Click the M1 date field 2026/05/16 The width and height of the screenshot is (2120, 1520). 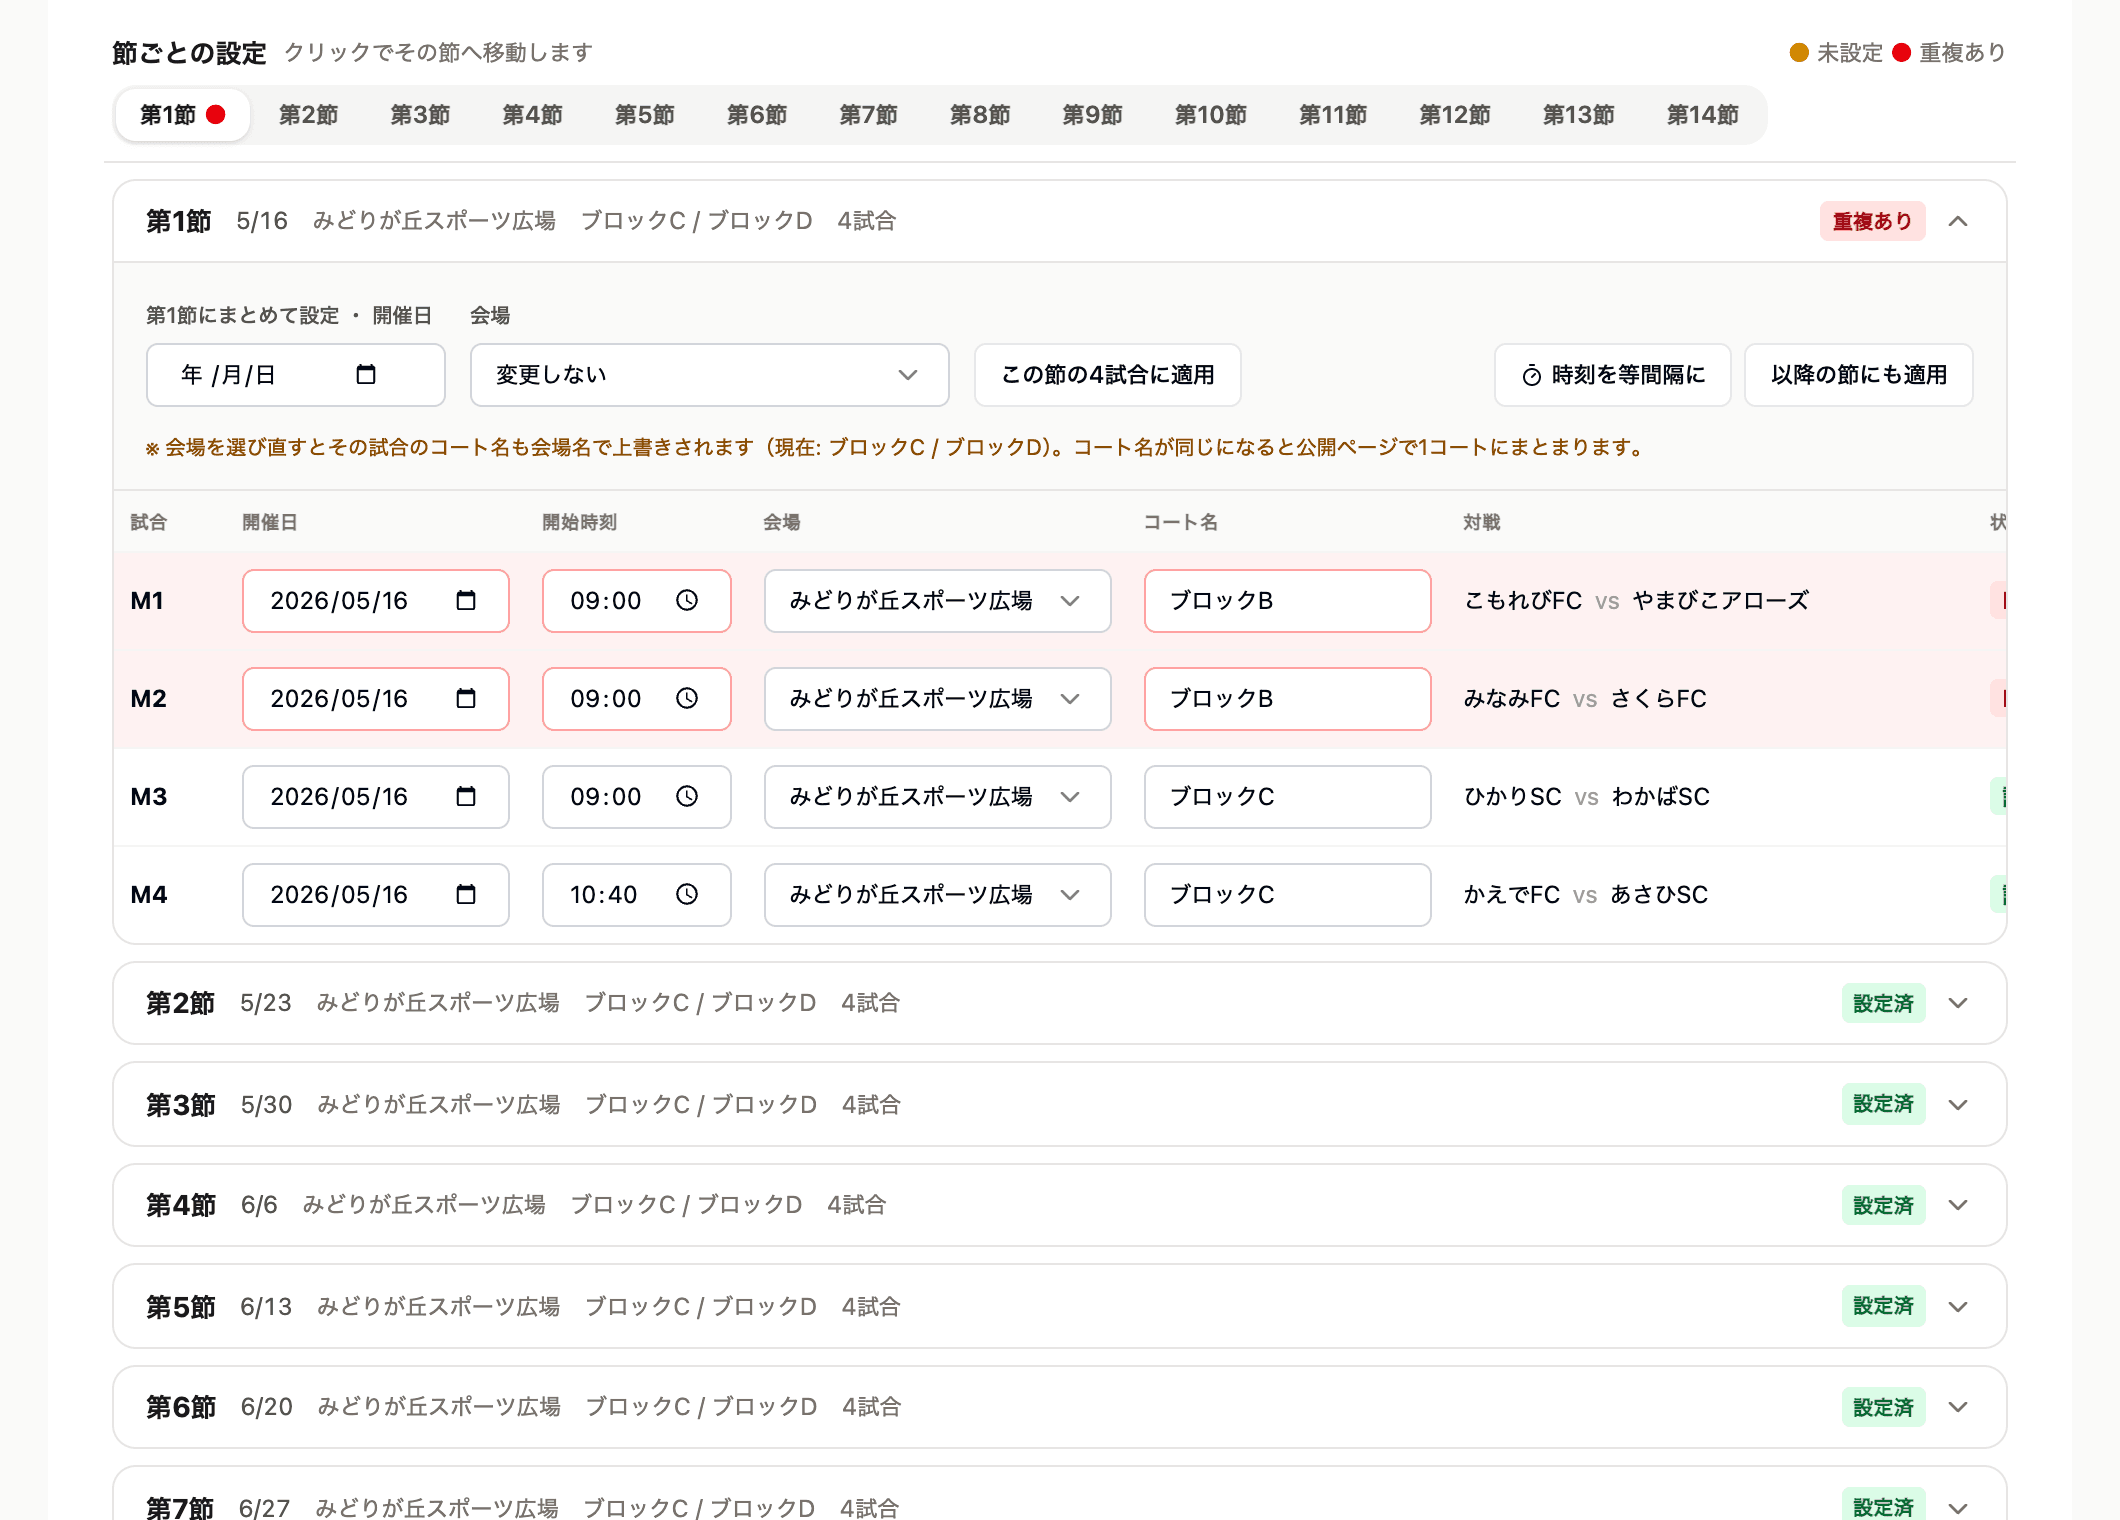click(376, 601)
